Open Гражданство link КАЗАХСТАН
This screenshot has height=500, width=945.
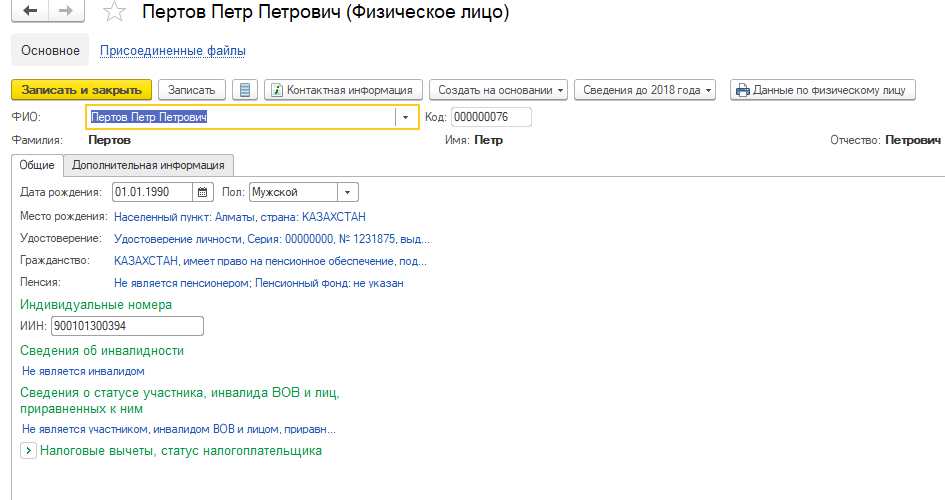[x=270, y=261]
